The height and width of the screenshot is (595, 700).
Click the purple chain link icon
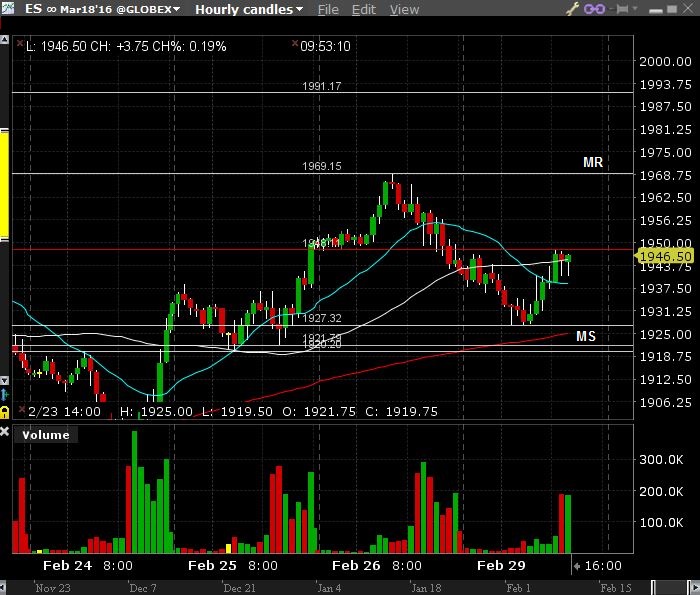point(593,9)
